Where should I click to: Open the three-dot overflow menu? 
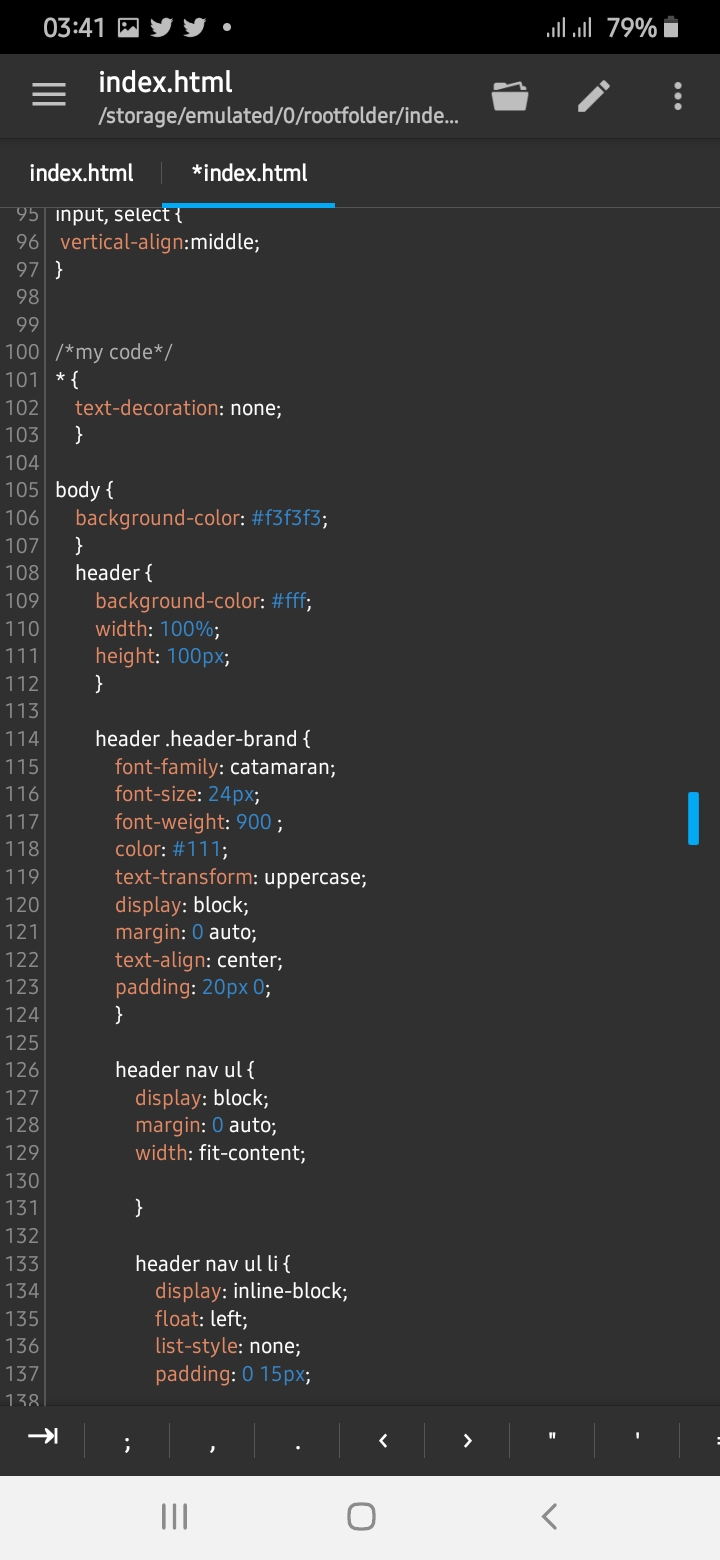678,96
